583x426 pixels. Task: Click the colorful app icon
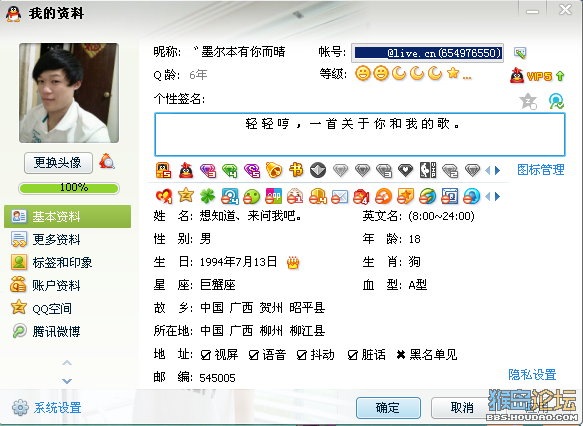274,196
